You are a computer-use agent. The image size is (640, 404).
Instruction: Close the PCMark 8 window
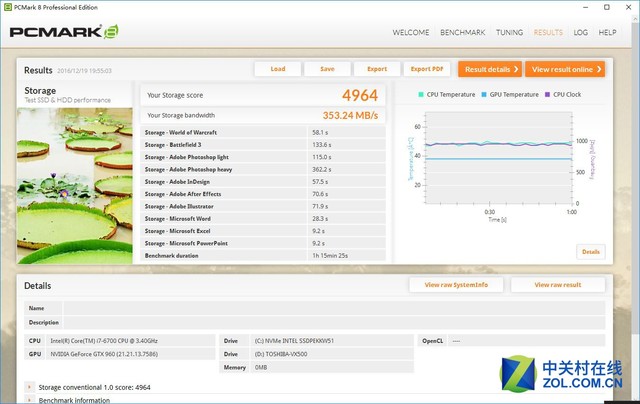629,7
